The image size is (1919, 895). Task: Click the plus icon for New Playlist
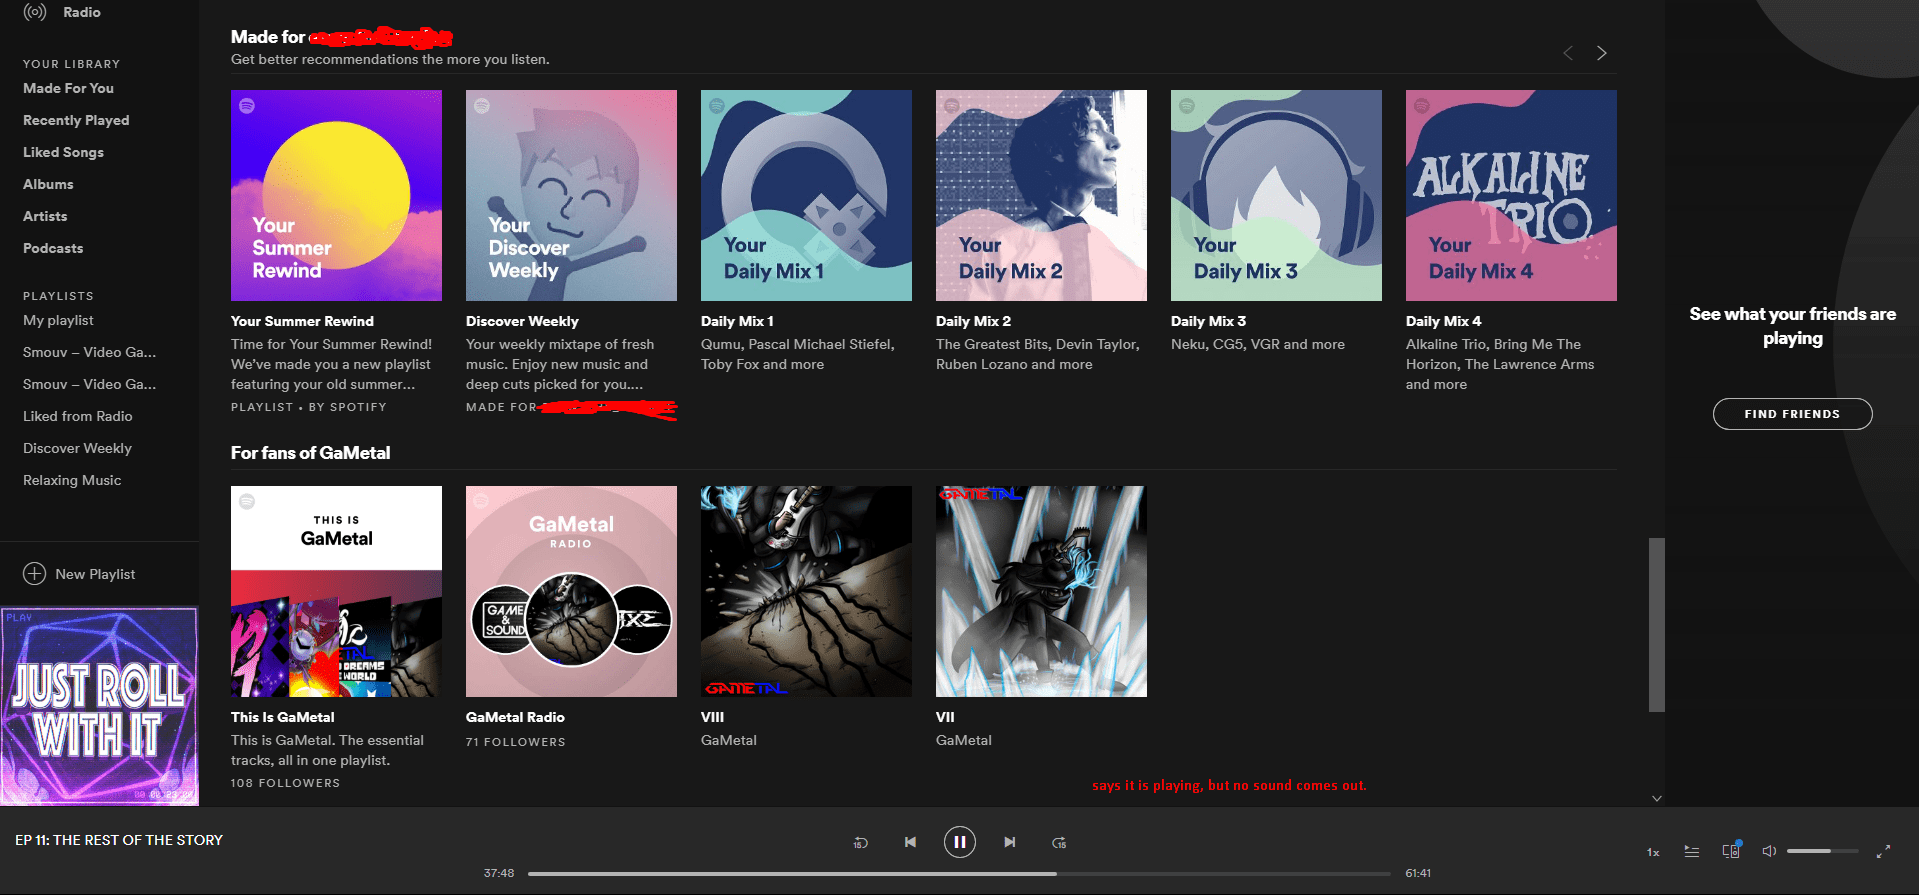pos(34,574)
